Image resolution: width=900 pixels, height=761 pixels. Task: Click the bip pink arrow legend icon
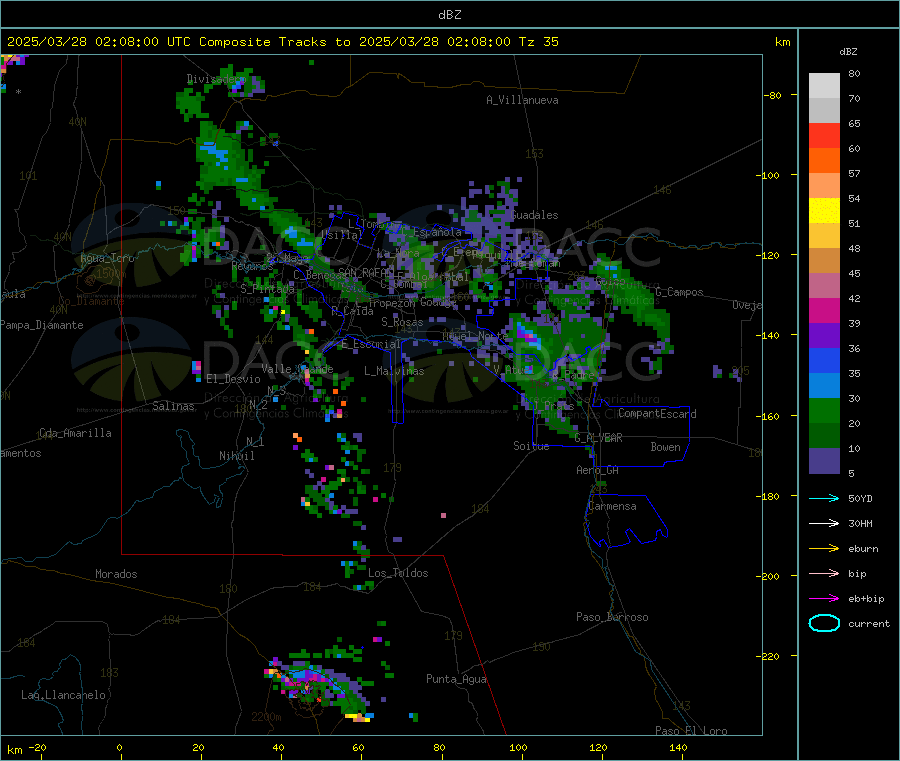pos(824,573)
